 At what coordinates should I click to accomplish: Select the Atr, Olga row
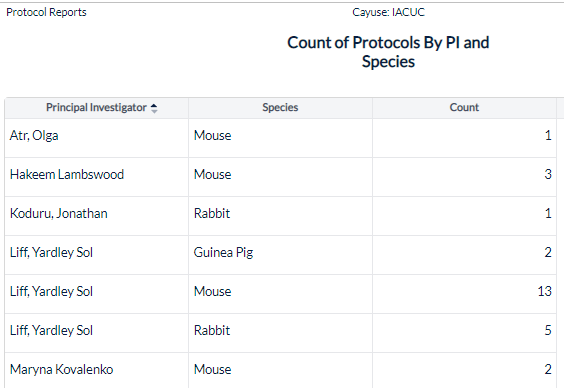pyautogui.click(x=281, y=136)
